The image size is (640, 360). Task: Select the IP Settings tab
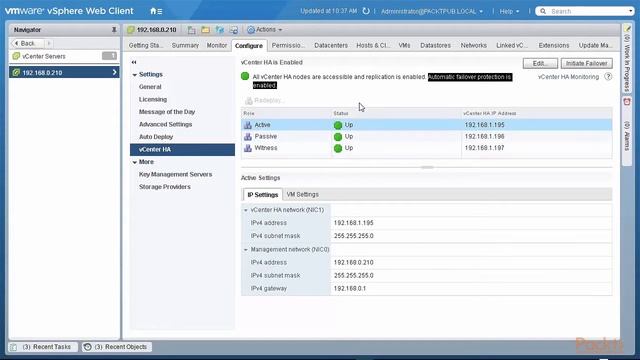262,195
